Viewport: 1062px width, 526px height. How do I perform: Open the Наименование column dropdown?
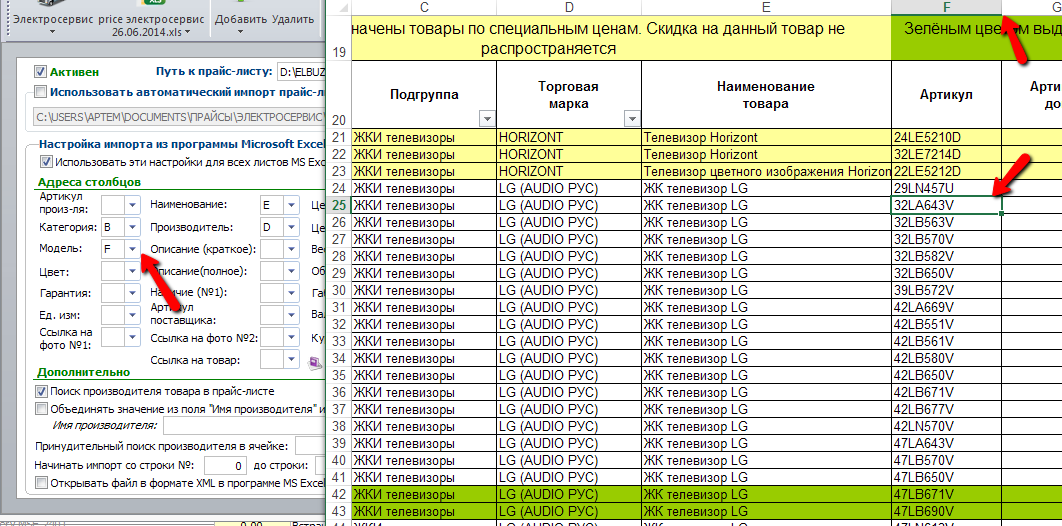pos(291,204)
